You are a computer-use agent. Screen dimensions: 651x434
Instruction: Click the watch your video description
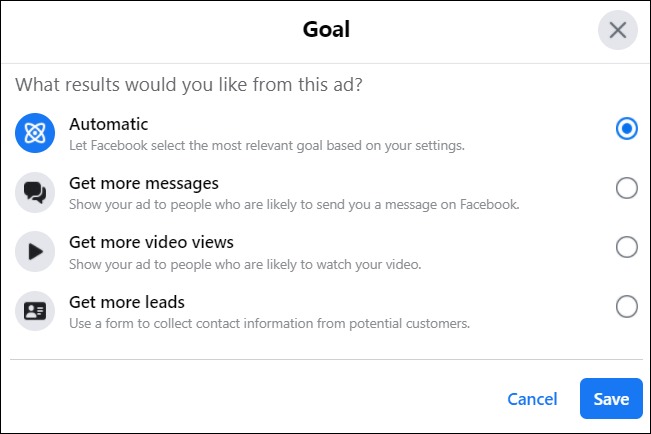click(245, 265)
